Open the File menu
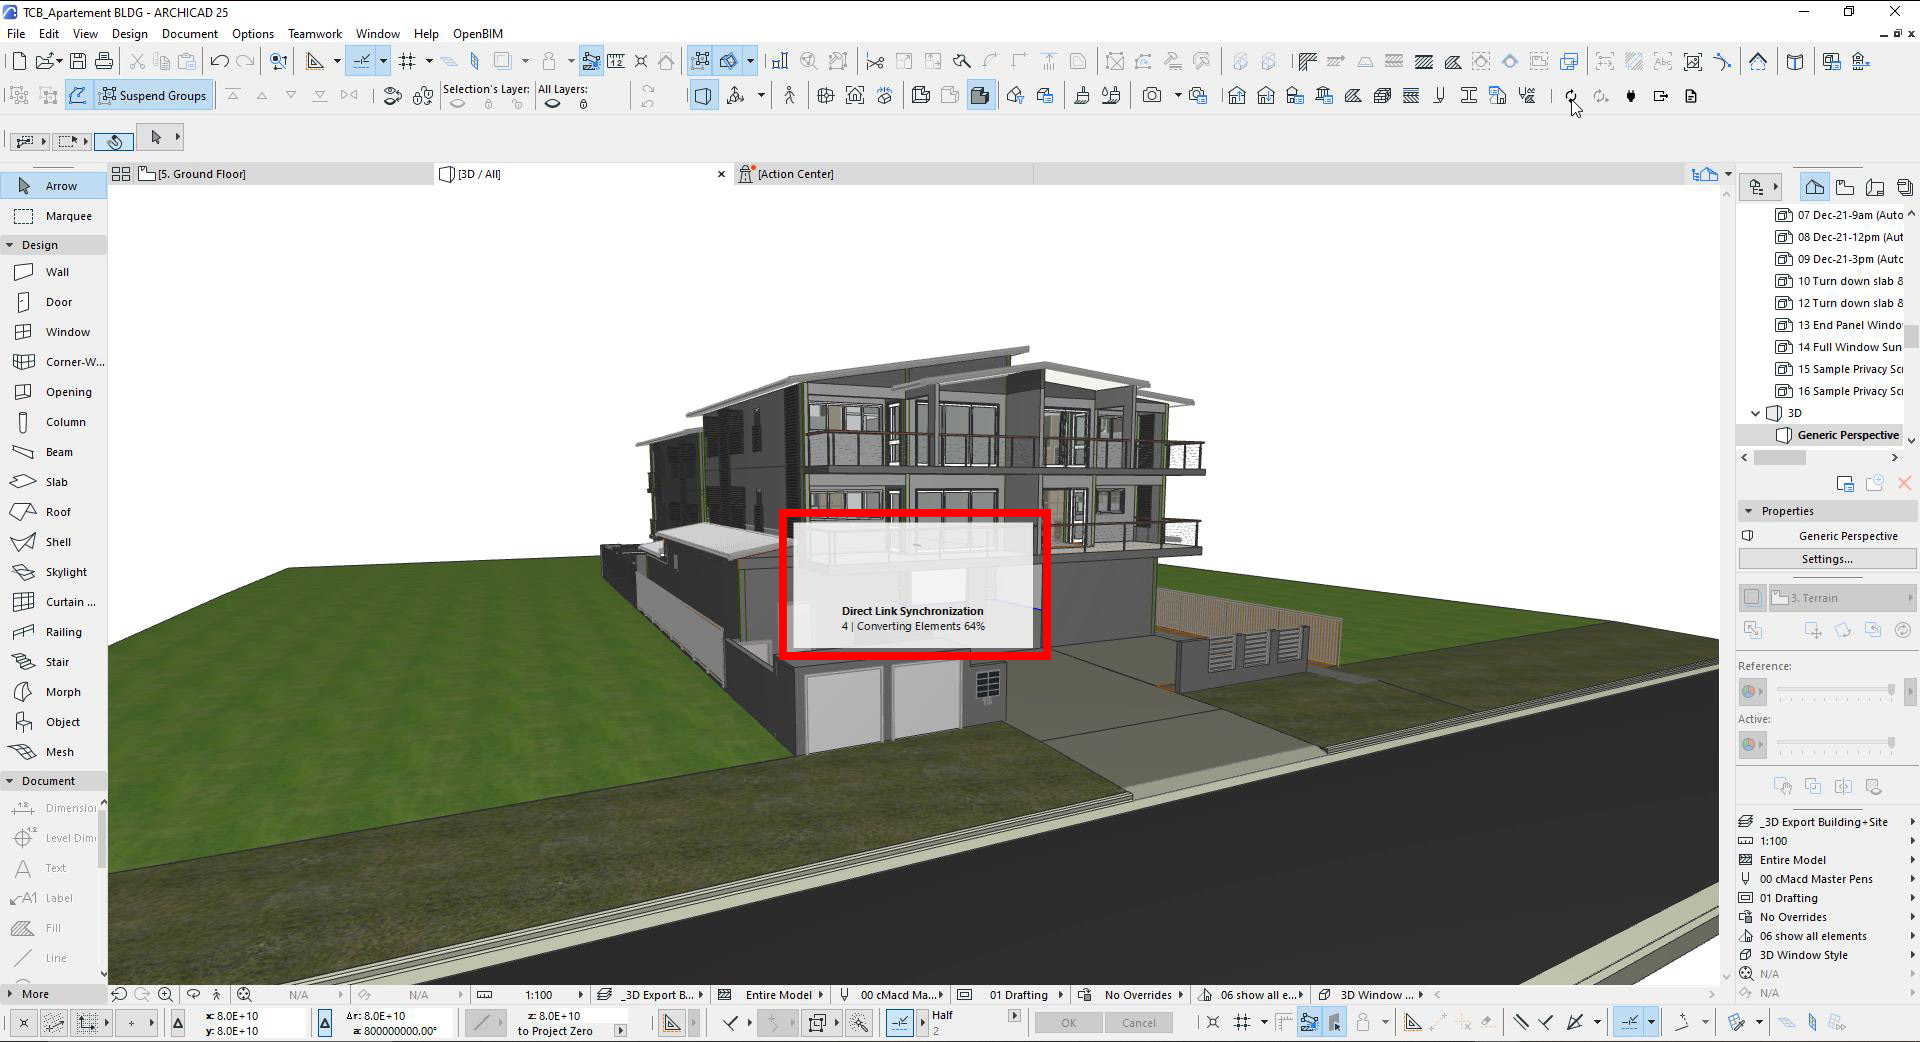1920x1042 pixels. click(16, 34)
